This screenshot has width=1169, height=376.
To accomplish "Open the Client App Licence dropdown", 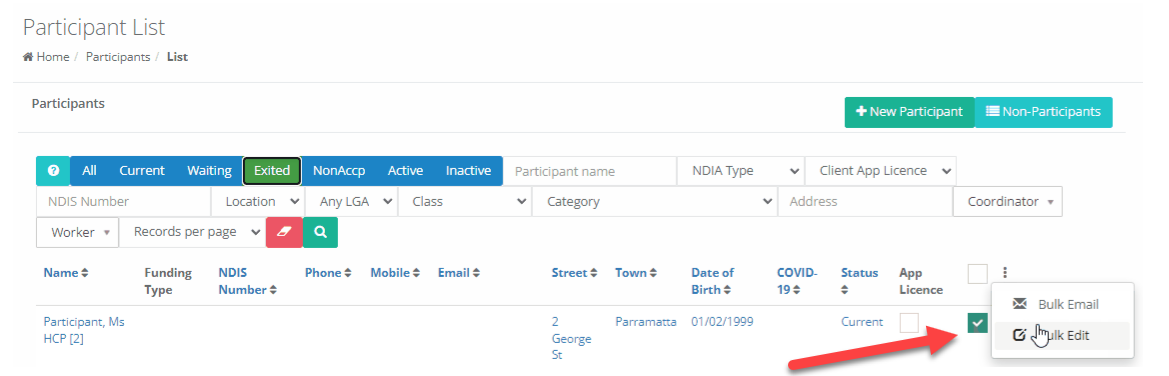I will click(x=880, y=171).
